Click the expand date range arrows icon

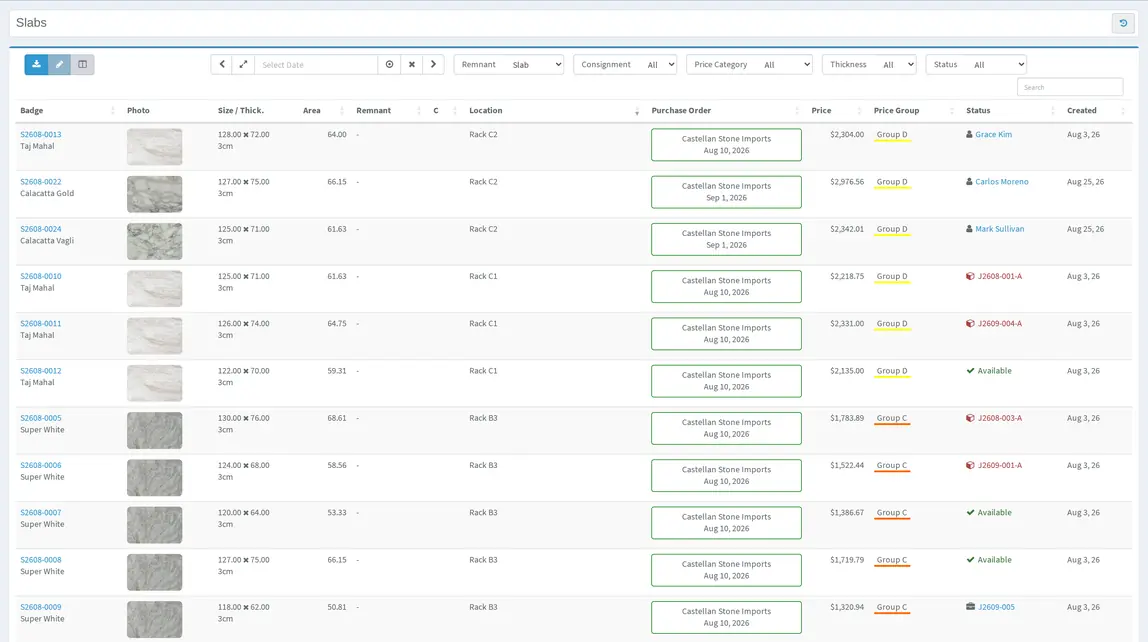pos(243,64)
